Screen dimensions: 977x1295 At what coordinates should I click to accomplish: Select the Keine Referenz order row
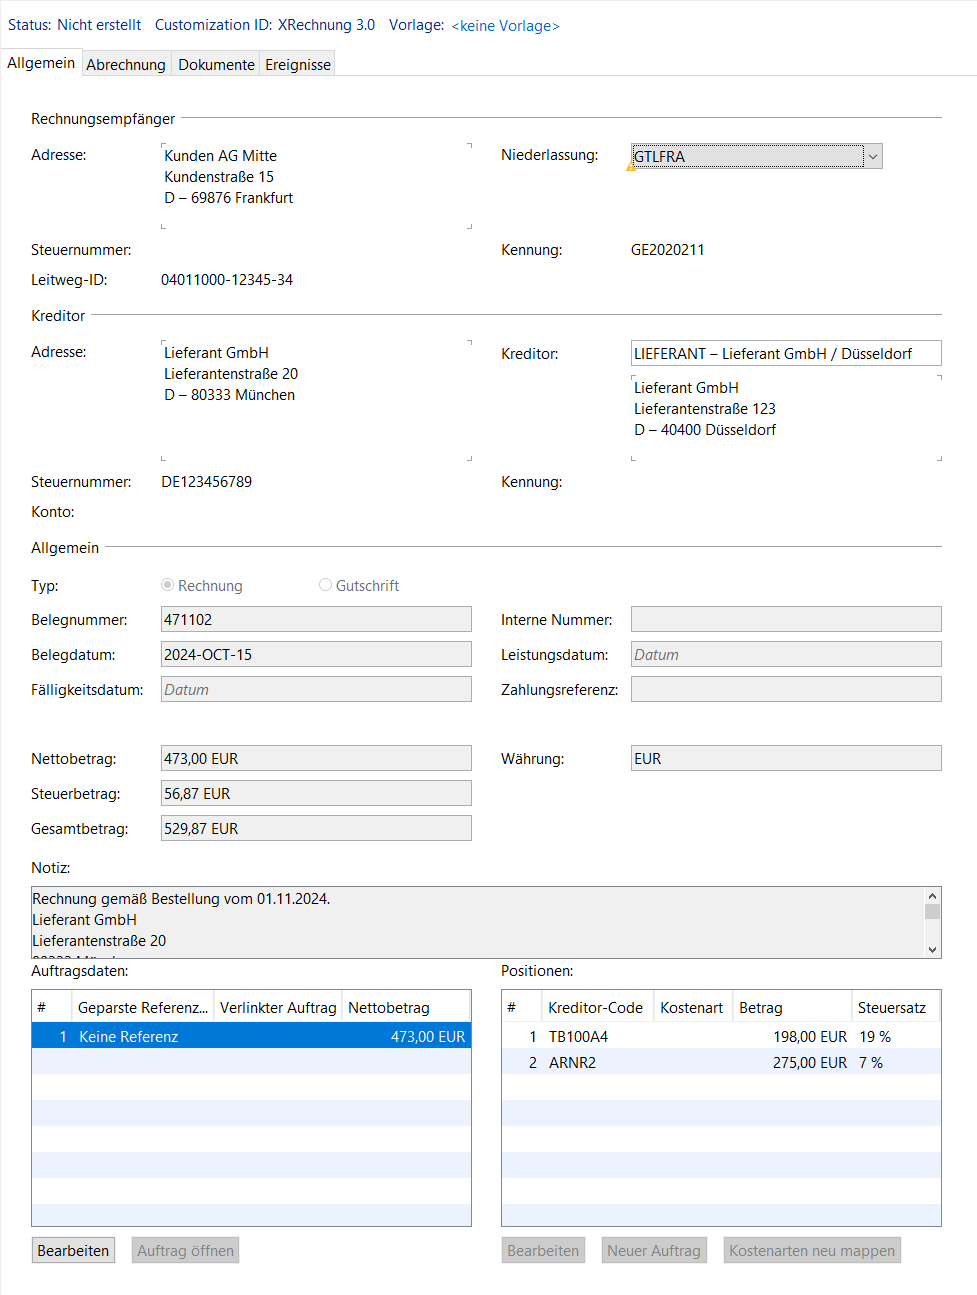click(x=251, y=1036)
